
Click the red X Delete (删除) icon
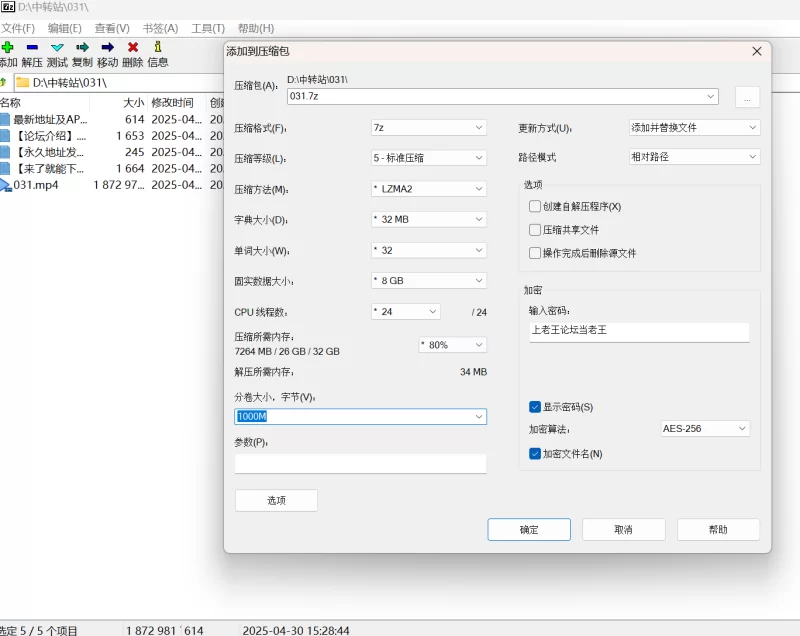132,47
